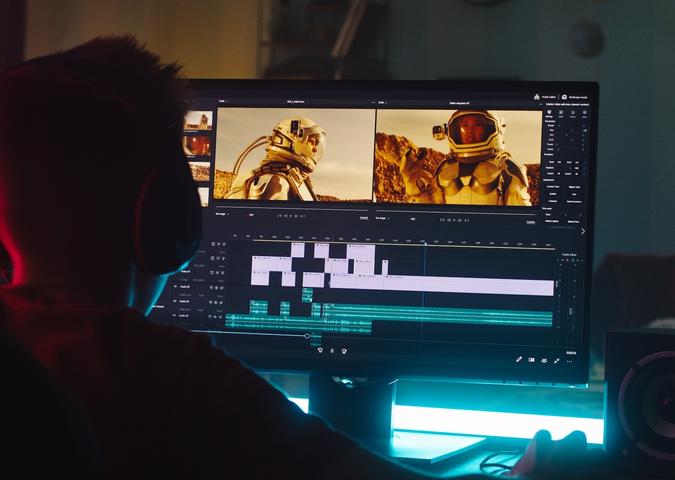Click the rectangular clip icon beside the pencil tool
This screenshot has width=675, height=480.
pos(532,359)
